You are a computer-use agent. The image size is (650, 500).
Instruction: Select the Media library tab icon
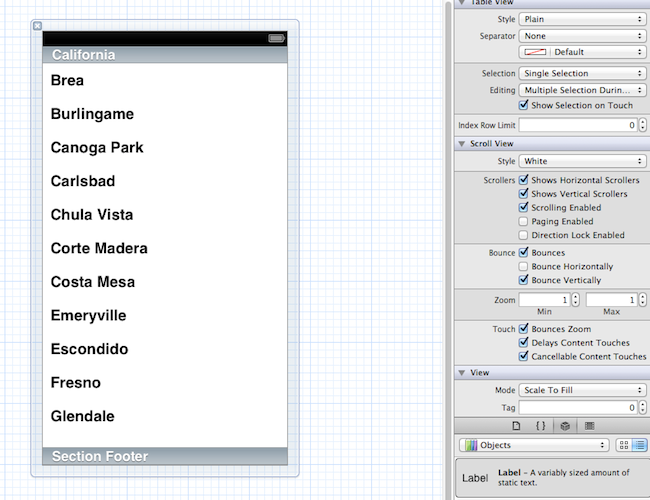click(589, 426)
